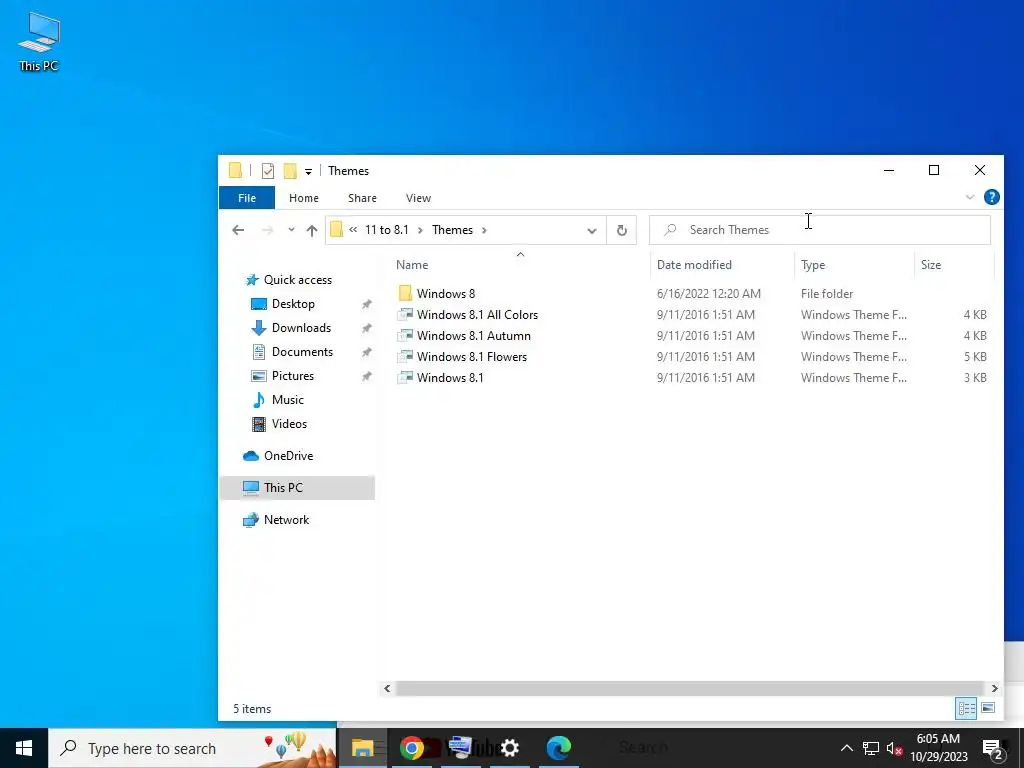Image resolution: width=1024 pixels, height=768 pixels.
Task: Click pin icon next to Pictures
Action: (367, 377)
